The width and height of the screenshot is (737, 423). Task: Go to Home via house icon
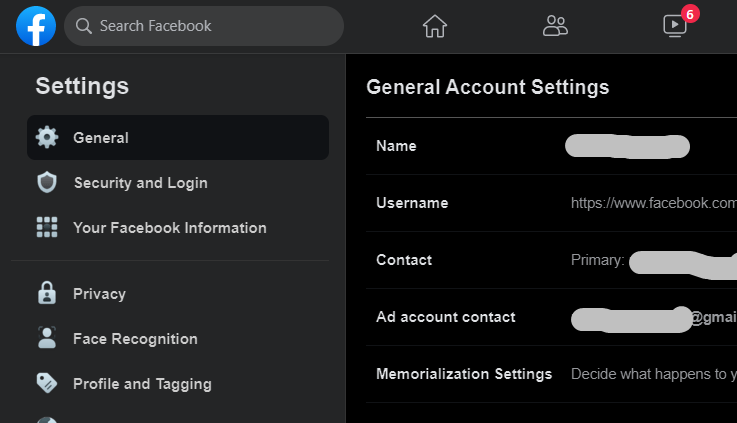point(434,26)
